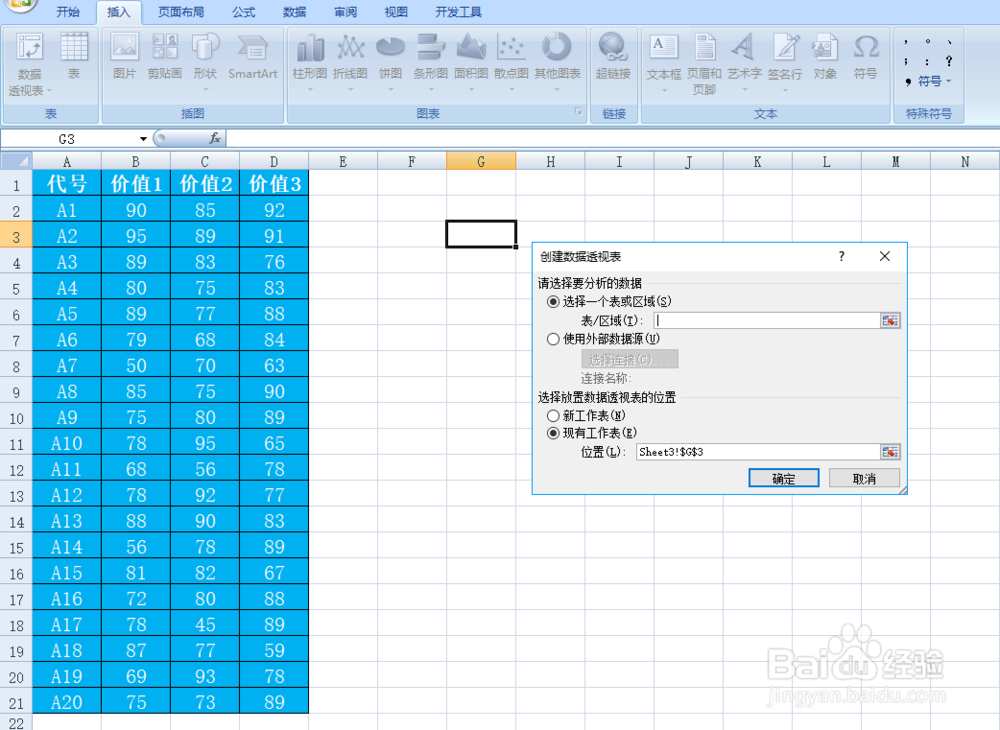Click the cell containing A10
The width and height of the screenshot is (1000, 730).
[x=67, y=442]
